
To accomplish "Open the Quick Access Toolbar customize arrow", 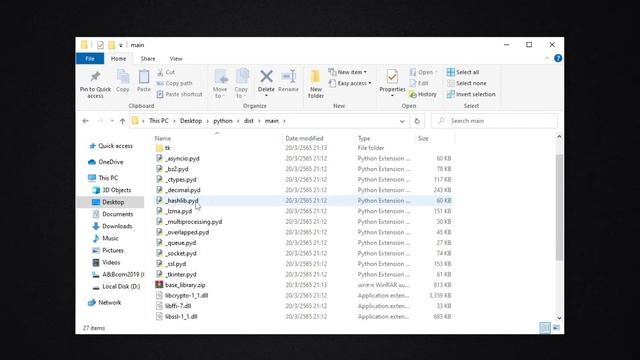I will click(121, 45).
